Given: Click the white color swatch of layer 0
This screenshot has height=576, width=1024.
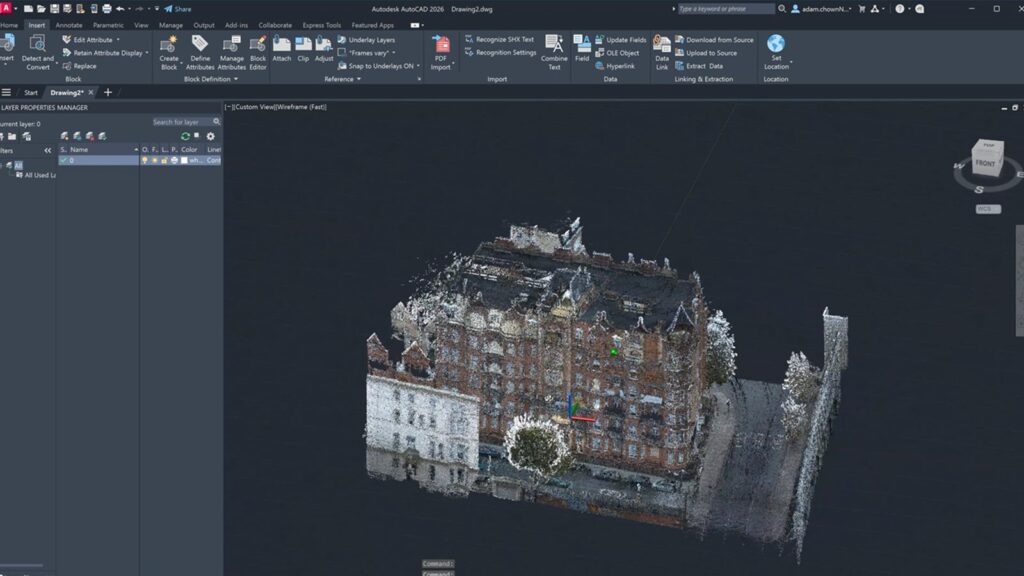Looking at the screenshot, I should 184,160.
